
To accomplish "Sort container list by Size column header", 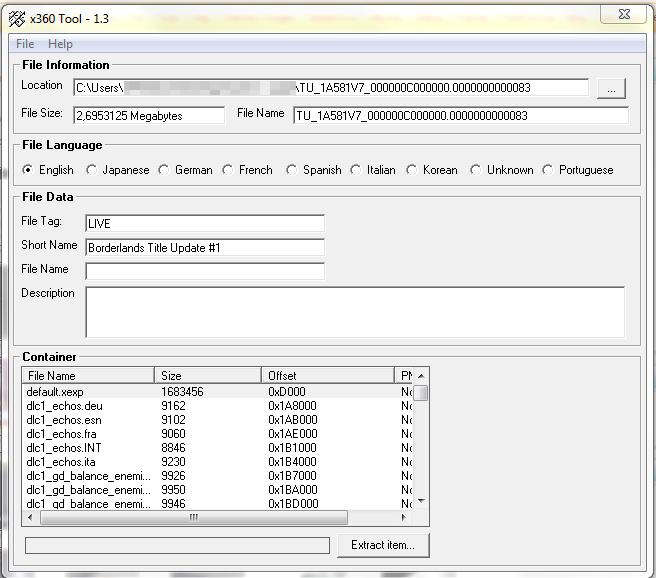I will coord(208,376).
